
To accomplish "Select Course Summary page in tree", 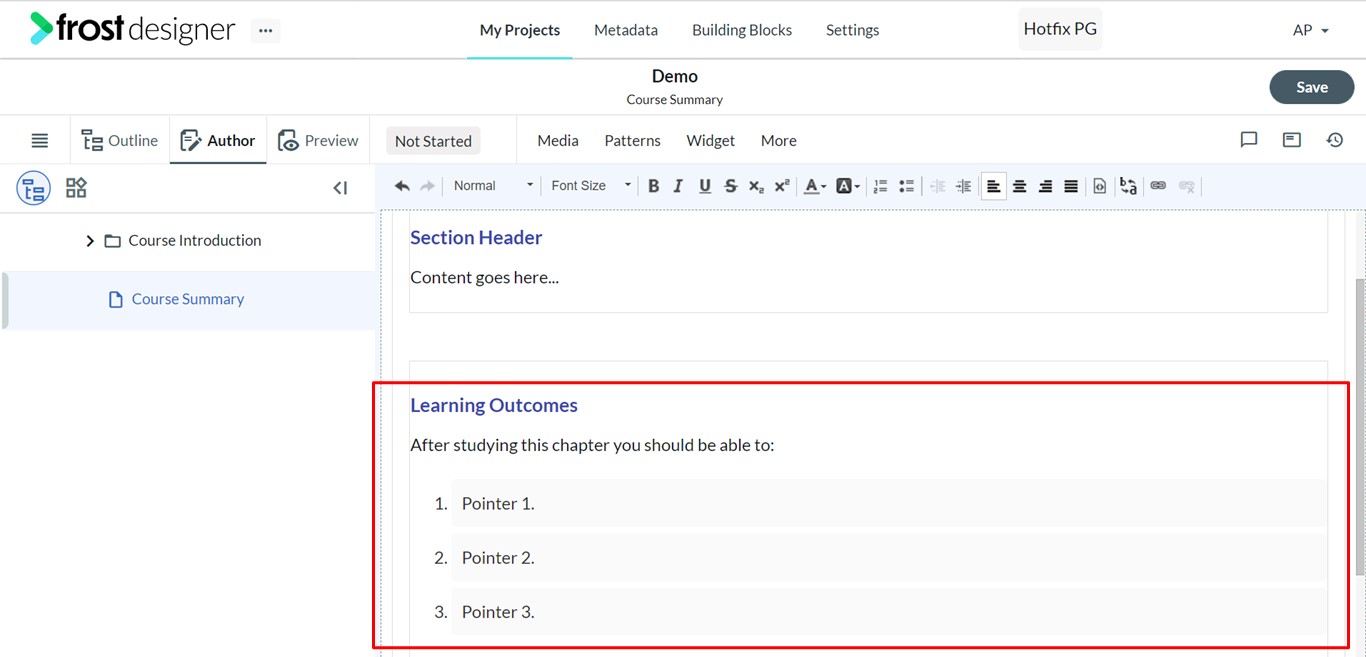I will tap(188, 299).
